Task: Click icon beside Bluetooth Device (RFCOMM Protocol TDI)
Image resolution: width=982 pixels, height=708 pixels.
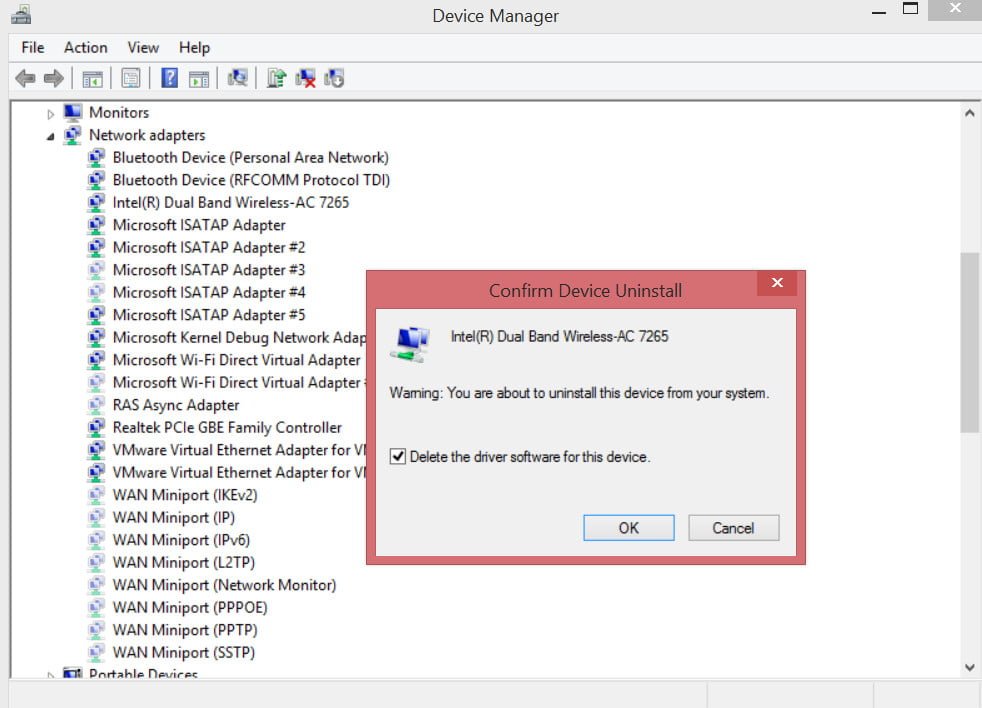Action: click(x=96, y=180)
